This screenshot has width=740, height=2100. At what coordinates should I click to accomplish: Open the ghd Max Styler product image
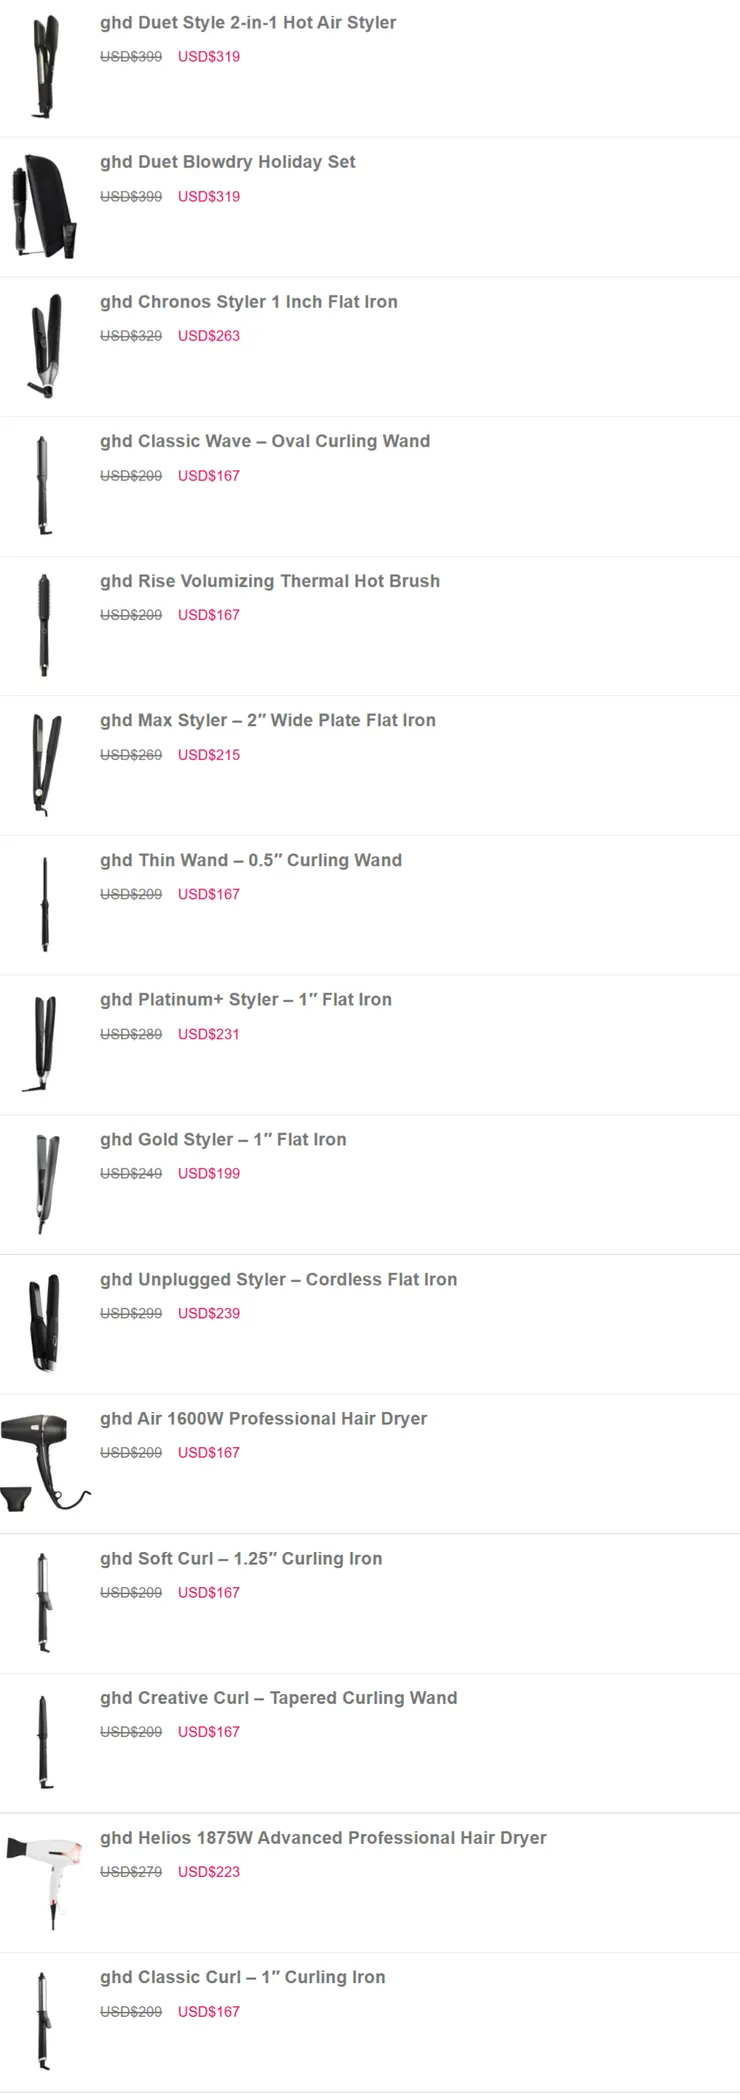45,765
